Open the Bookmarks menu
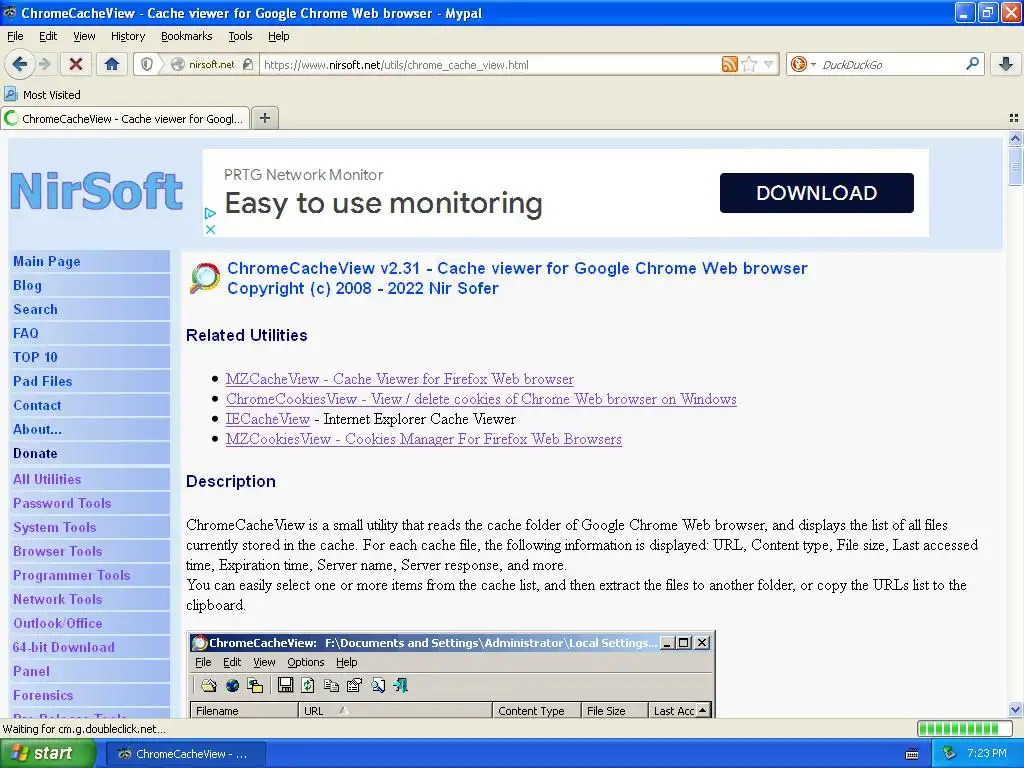The image size is (1024, 768). tap(186, 36)
